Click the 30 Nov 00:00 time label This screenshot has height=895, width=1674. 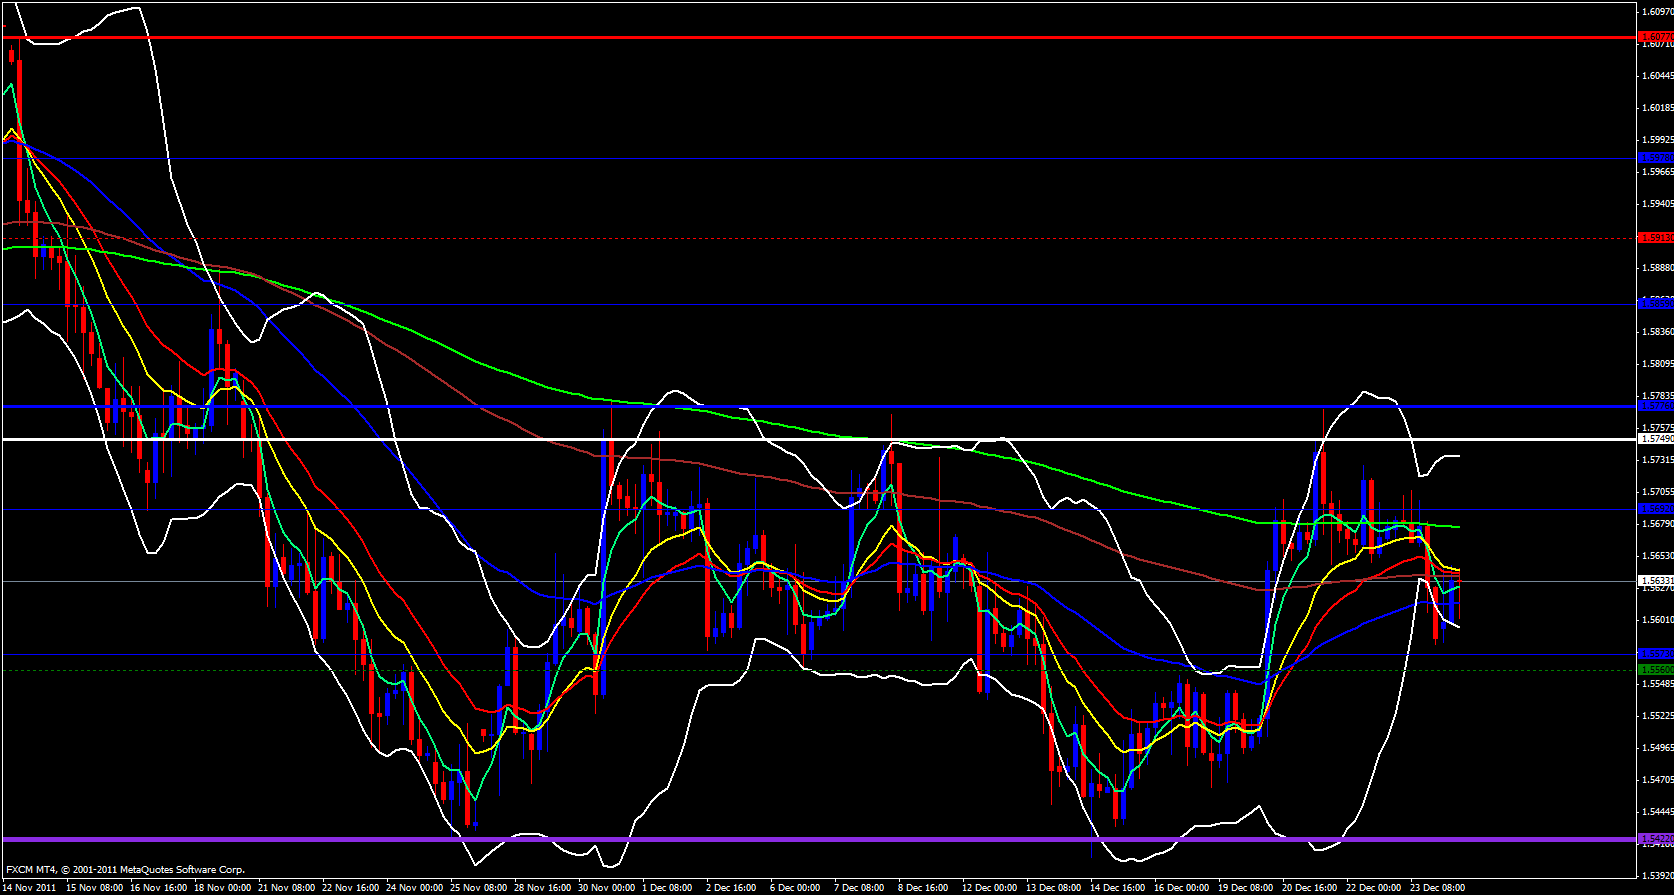607,888
